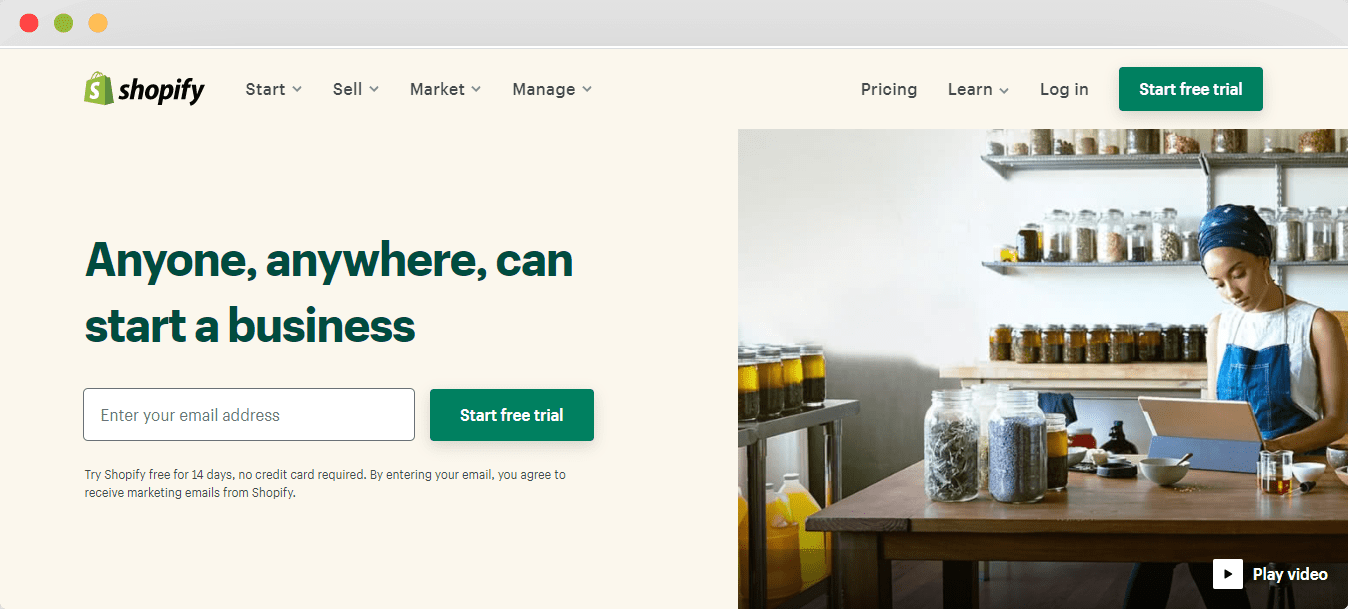
Task: Click the hero photo of woman at table
Action: (1043, 369)
